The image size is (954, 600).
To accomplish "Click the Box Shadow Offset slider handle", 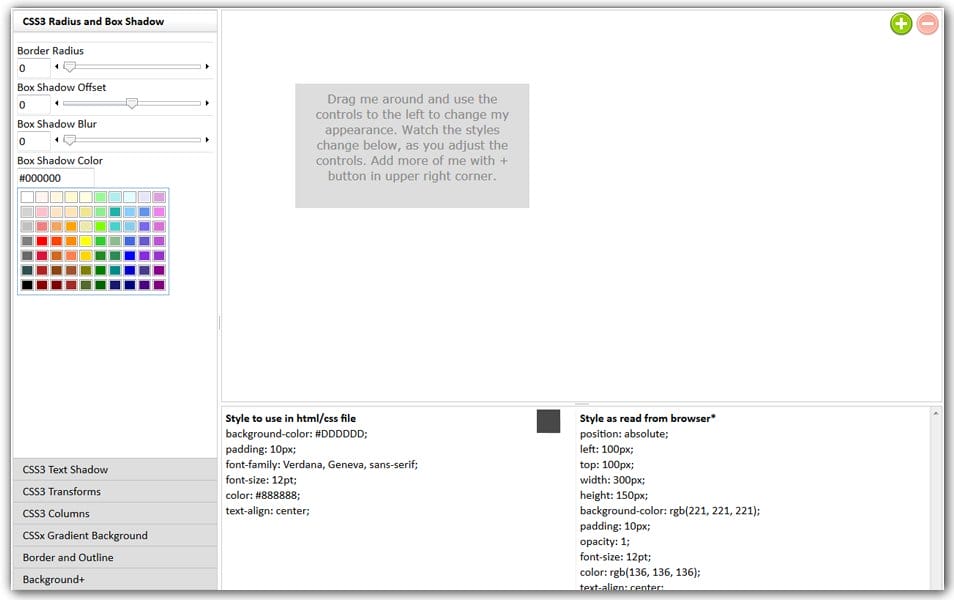I will click(x=131, y=103).
